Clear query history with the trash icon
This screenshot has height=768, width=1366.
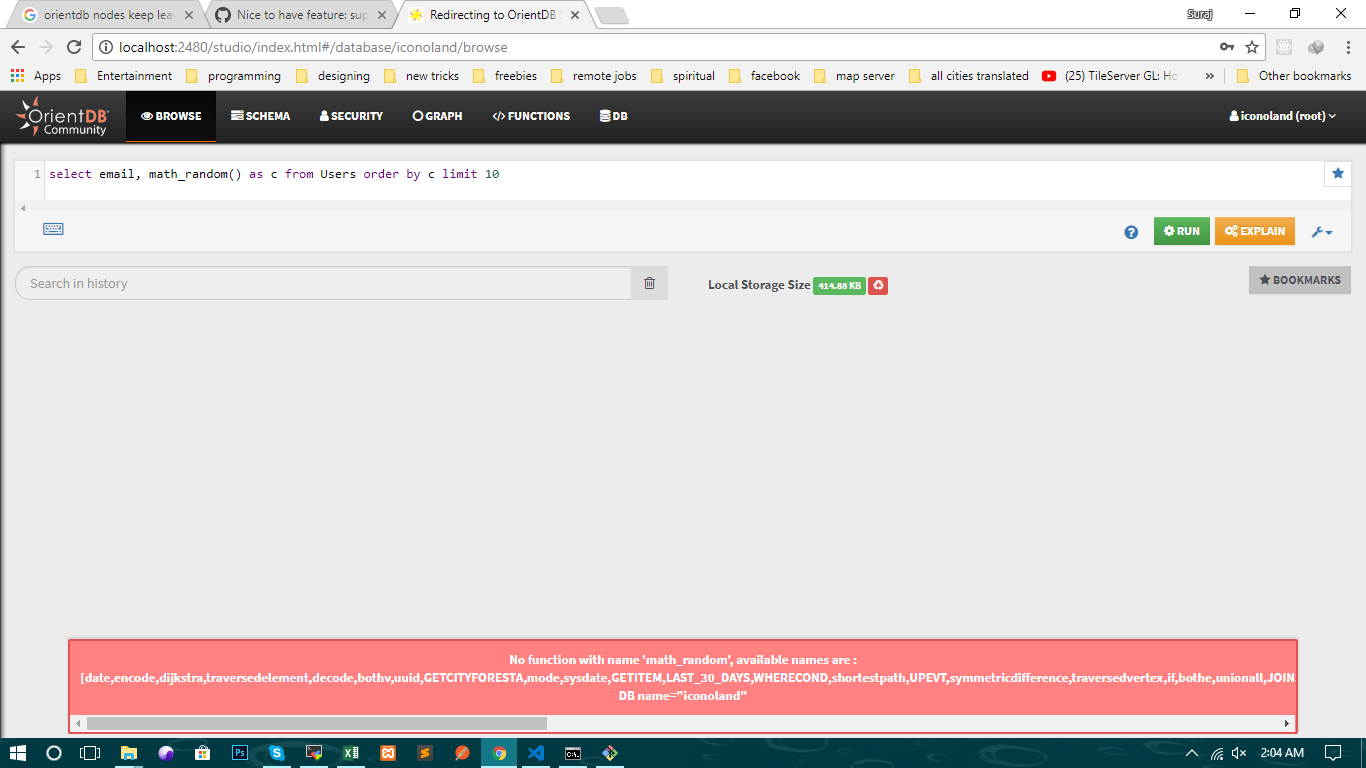[648, 283]
